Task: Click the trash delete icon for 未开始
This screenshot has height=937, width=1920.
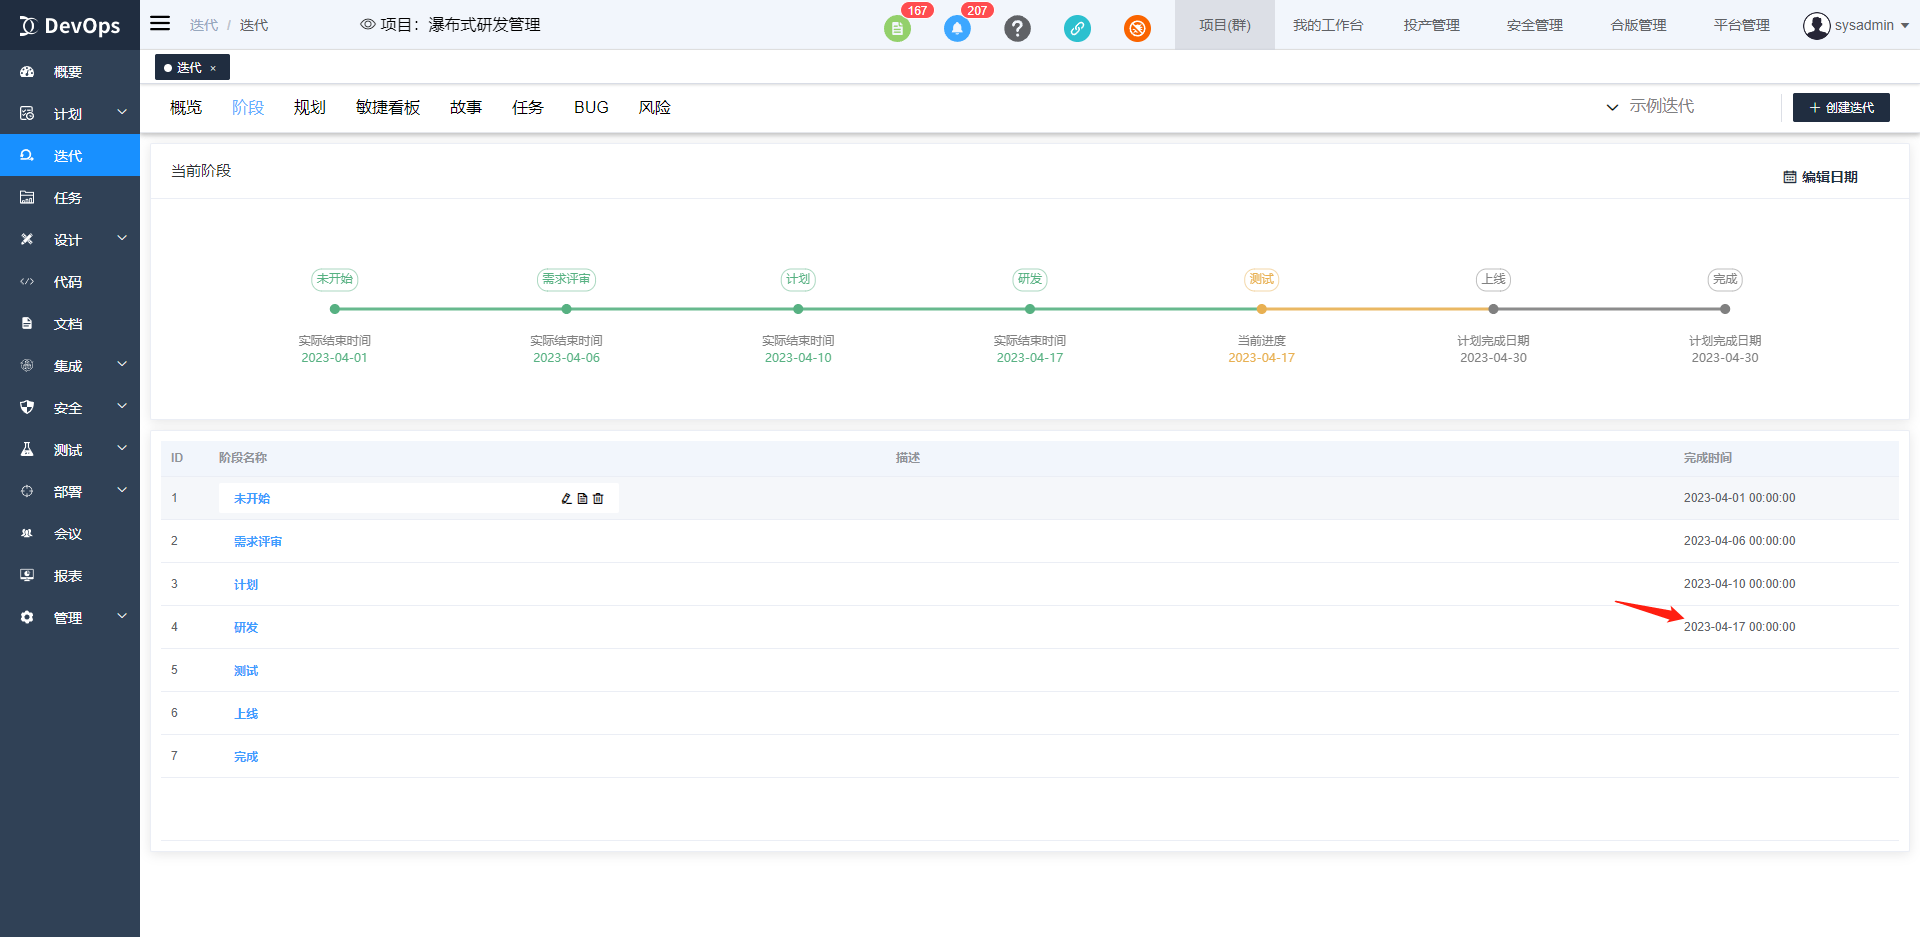Action: (x=598, y=498)
